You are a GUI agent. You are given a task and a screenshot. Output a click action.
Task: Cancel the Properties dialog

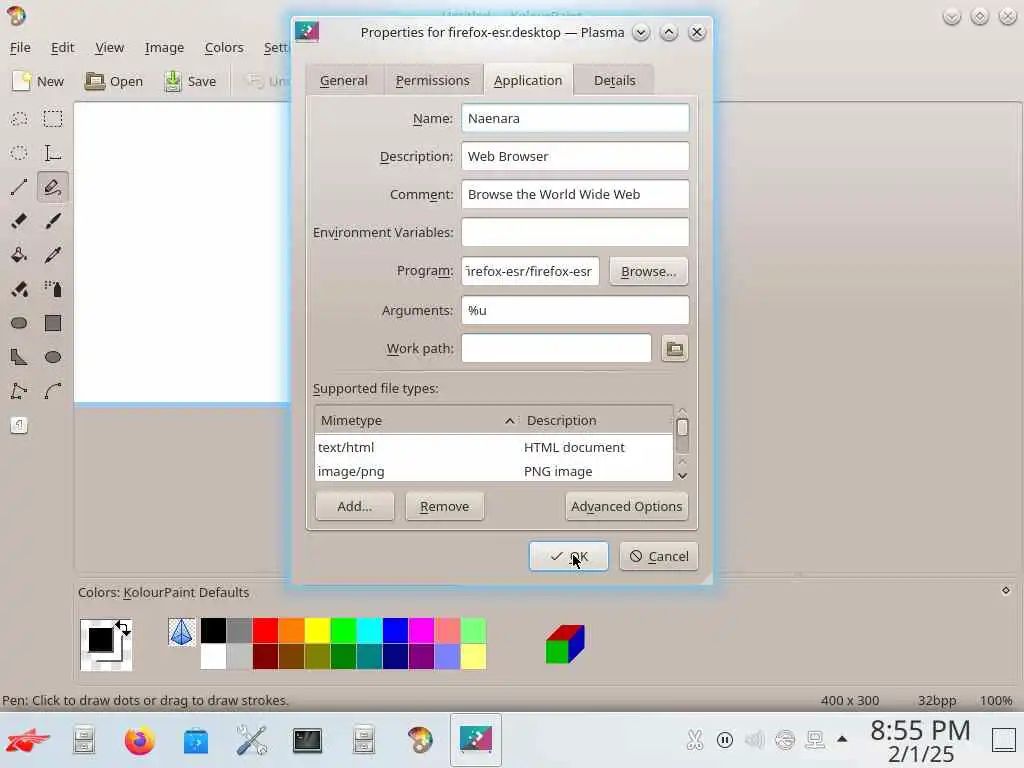(659, 556)
